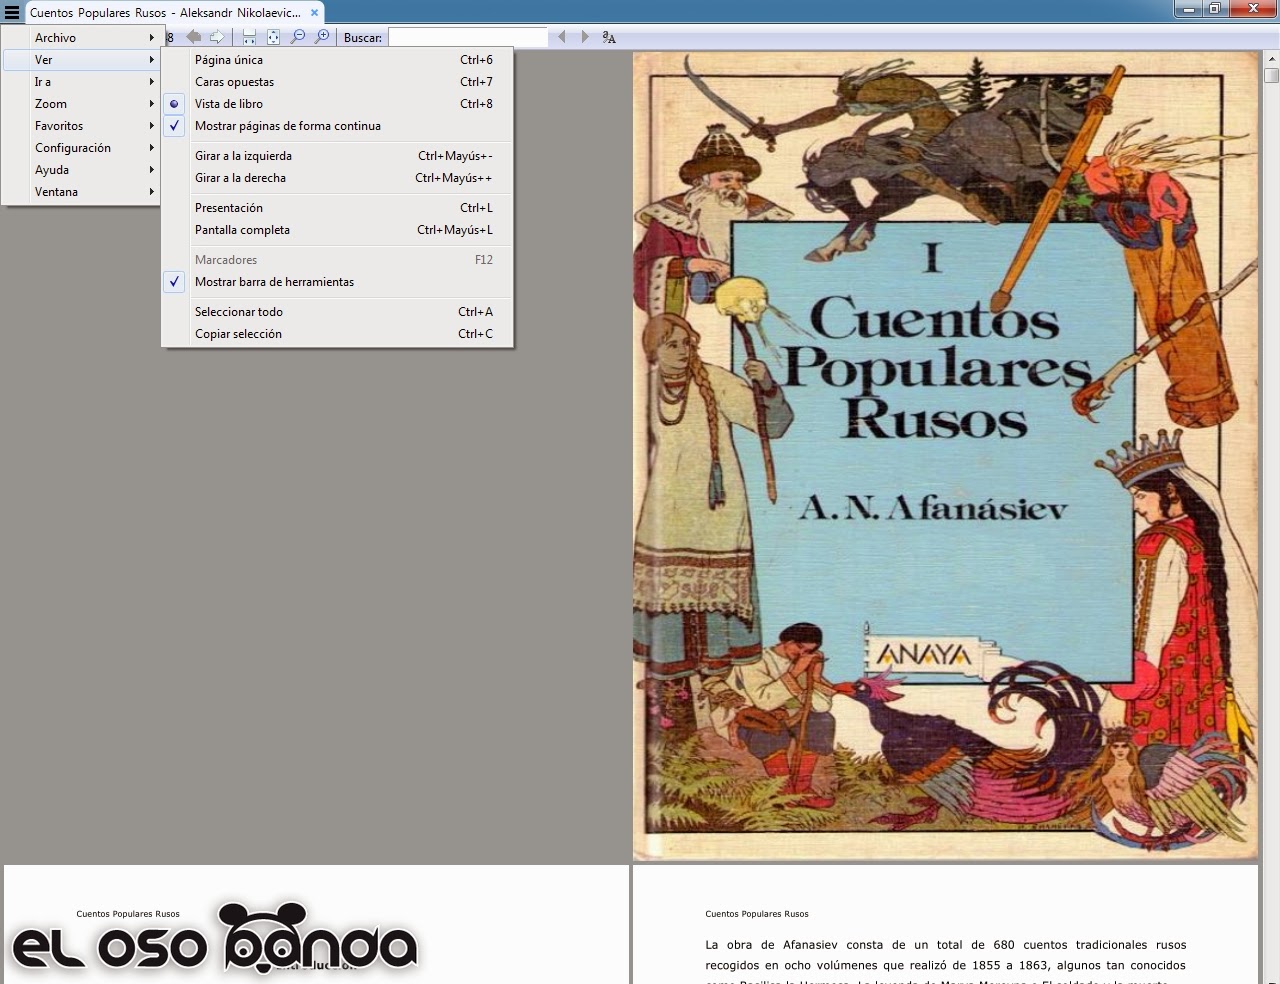Open the Favoritos submenu
1280x984 pixels.
pos(82,126)
